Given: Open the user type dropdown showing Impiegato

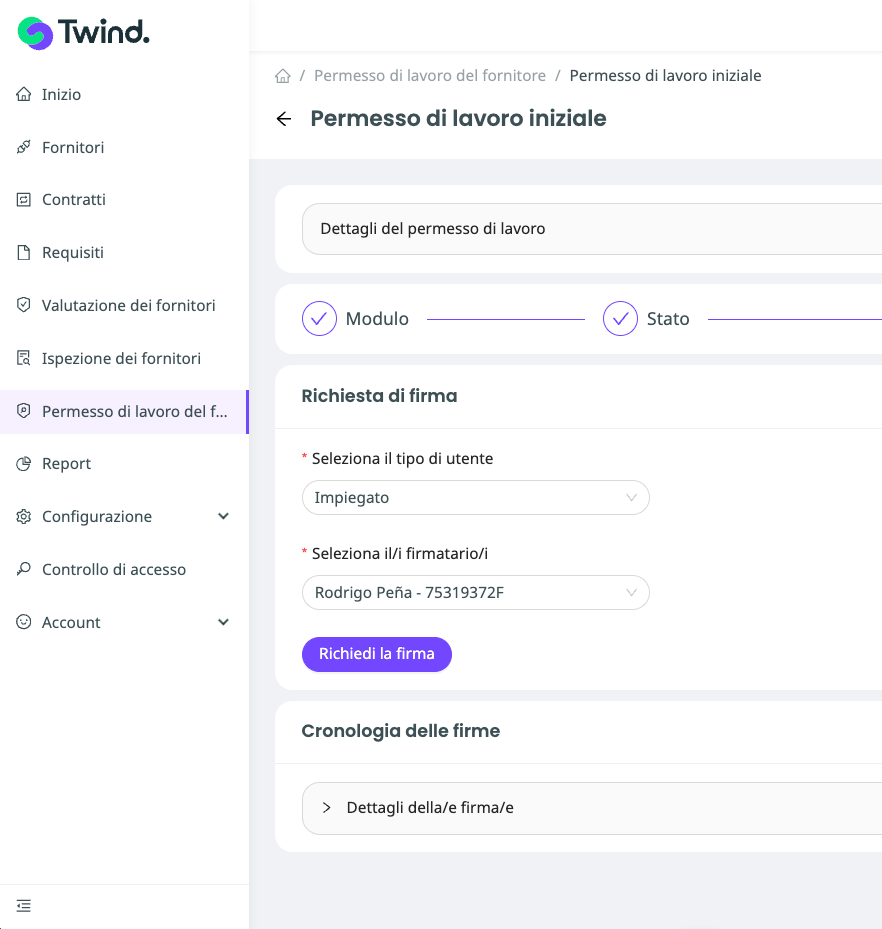Looking at the screenshot, I should (475, 498).
